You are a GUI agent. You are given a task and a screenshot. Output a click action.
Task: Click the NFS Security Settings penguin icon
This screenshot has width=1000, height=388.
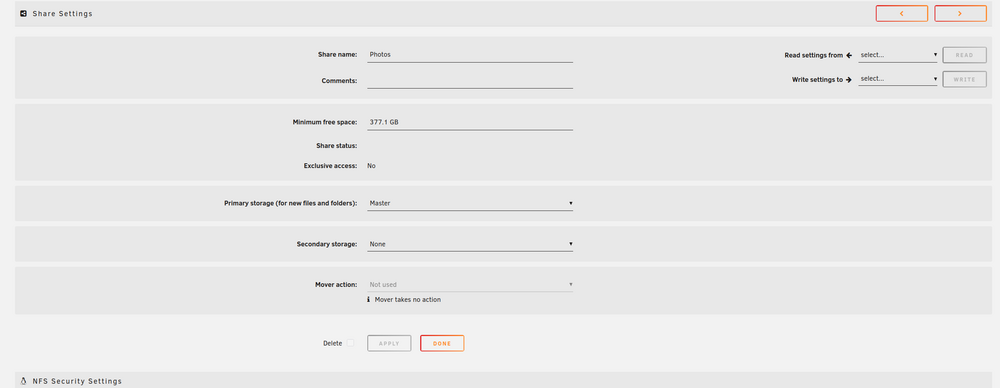tap(24, 381)
